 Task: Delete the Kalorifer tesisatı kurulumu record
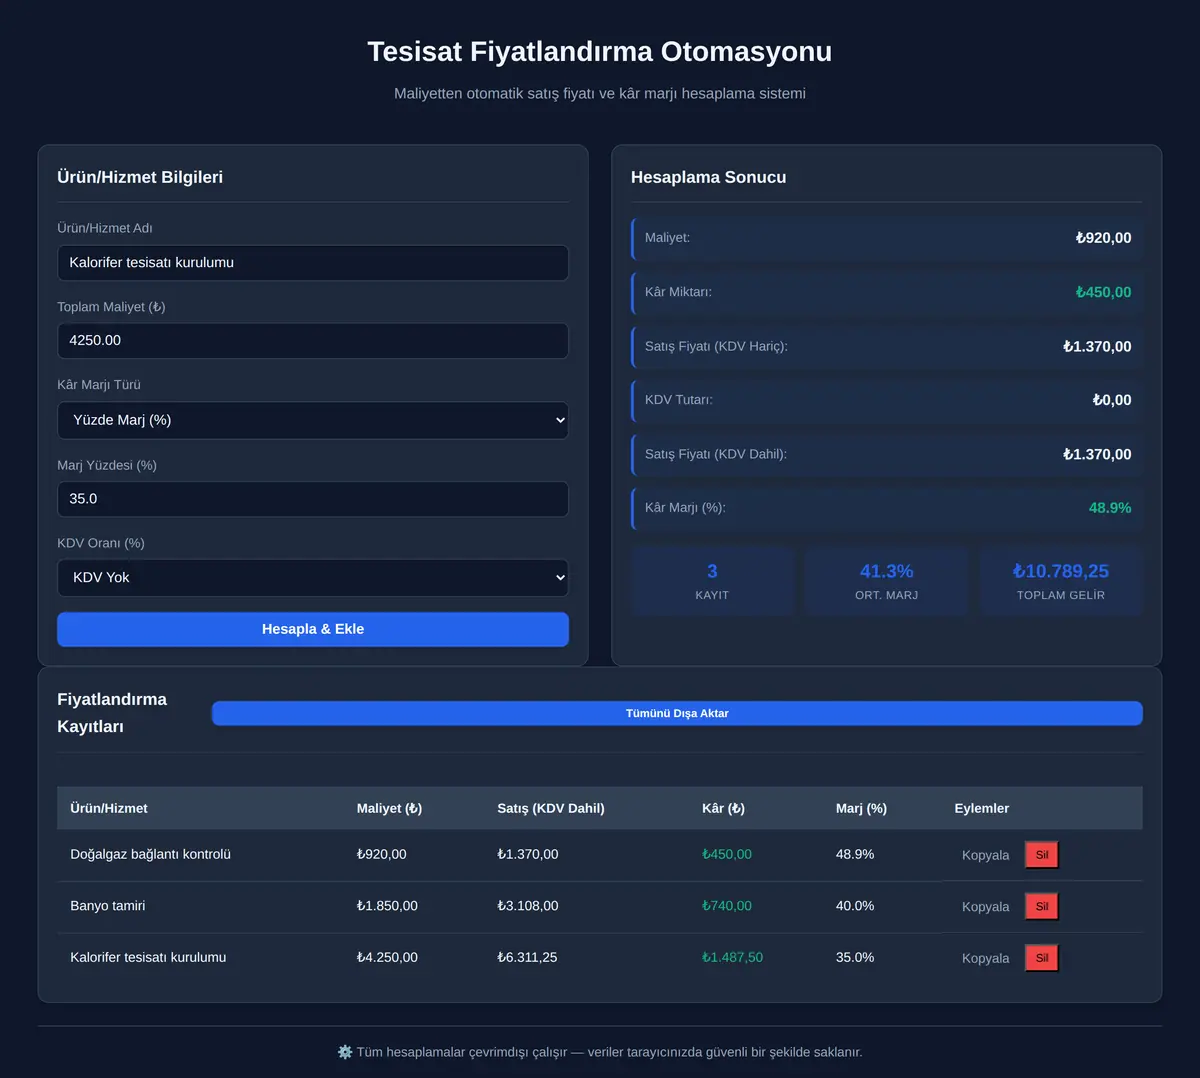pyautogui.click(x=1042, y=958)
